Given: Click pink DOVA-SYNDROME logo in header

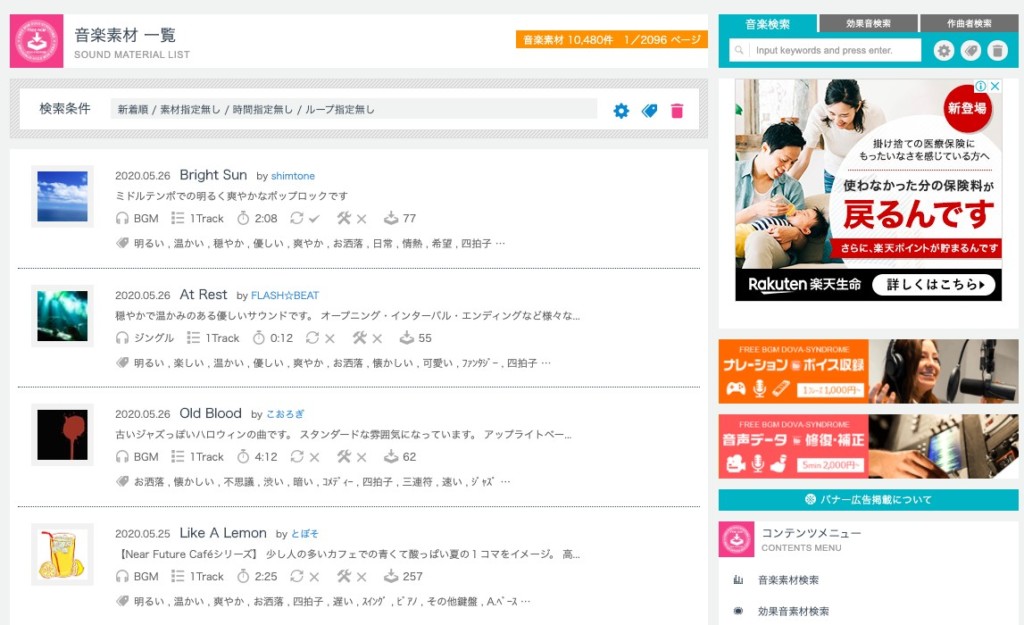Looking at the screenshot, I should (37, 41).
